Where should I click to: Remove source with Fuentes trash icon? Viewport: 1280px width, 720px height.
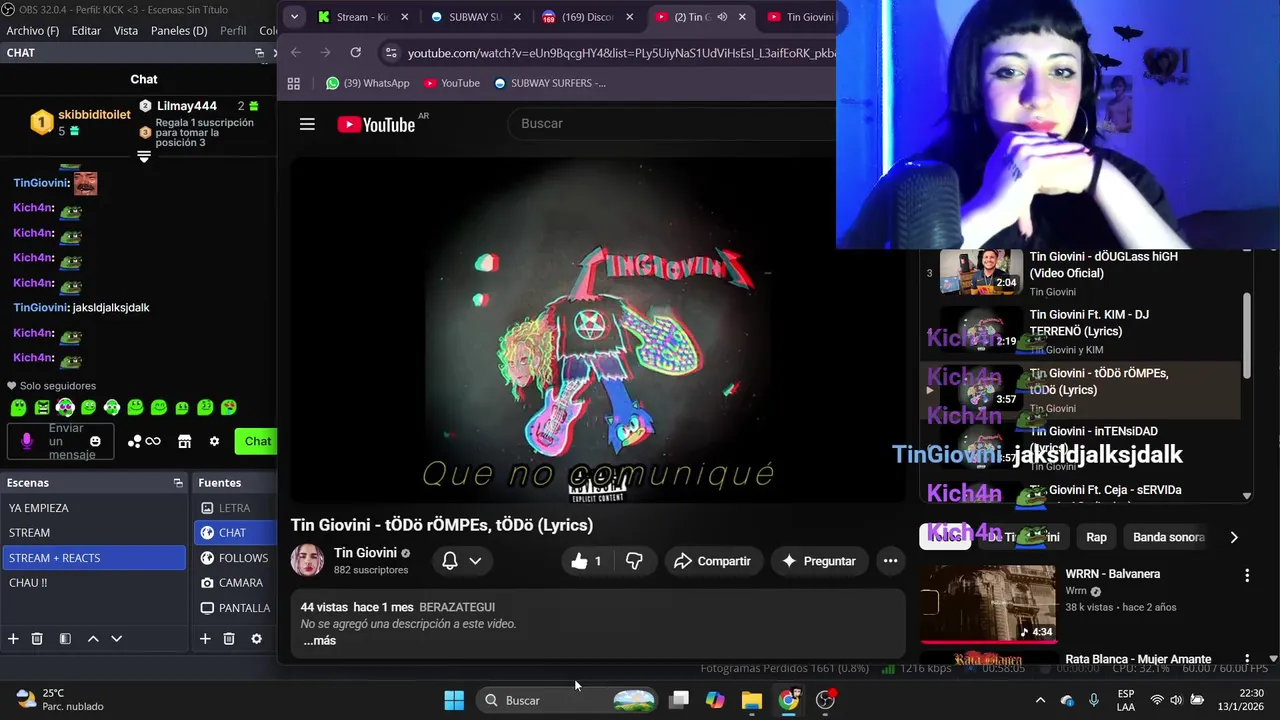coord(229,639)
